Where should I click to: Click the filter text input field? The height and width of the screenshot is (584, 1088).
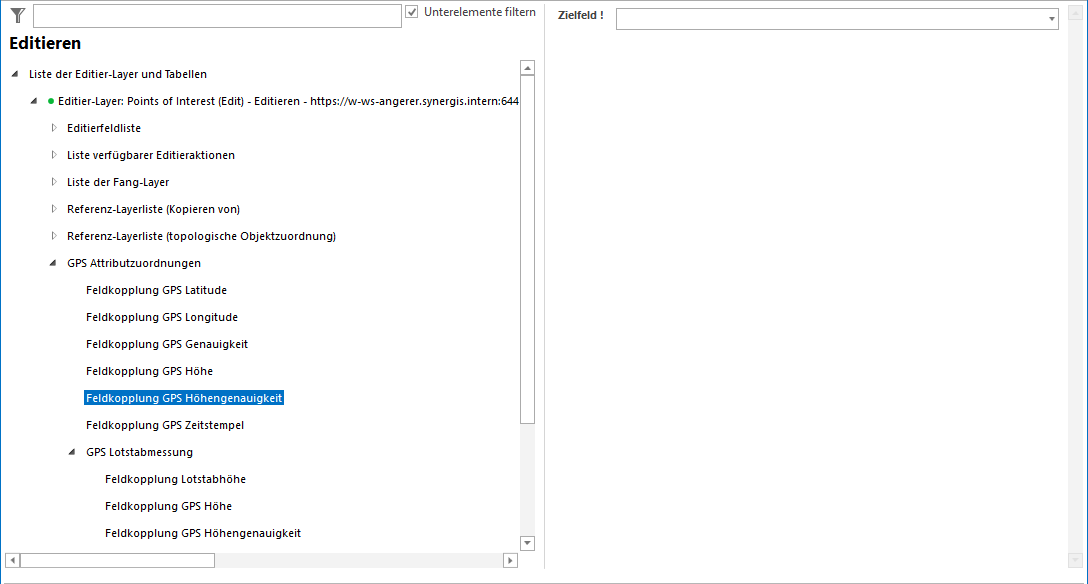tap(217, 16)
